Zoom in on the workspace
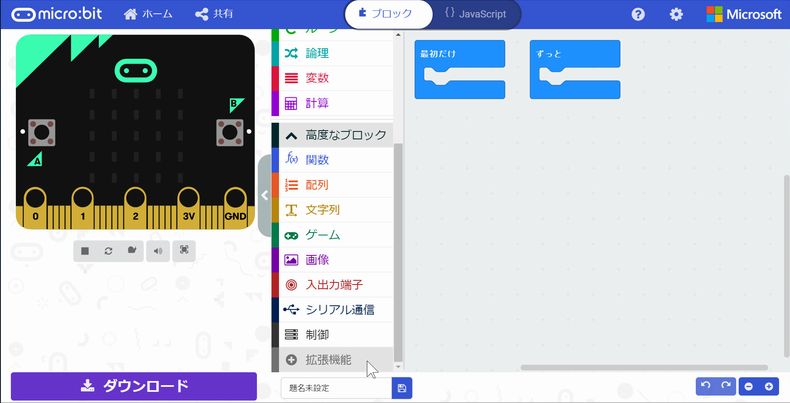Image resolution: width=790 pixels, height=403 pixels. tap(769, 386)
